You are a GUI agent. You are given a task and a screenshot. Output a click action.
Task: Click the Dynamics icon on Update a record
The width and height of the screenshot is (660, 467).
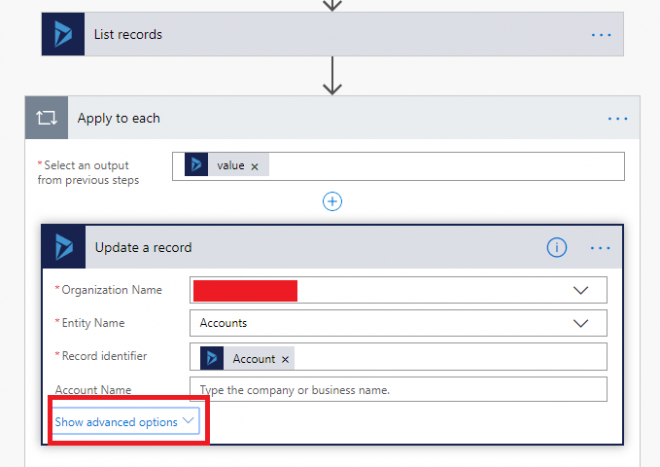coord(64,247)
